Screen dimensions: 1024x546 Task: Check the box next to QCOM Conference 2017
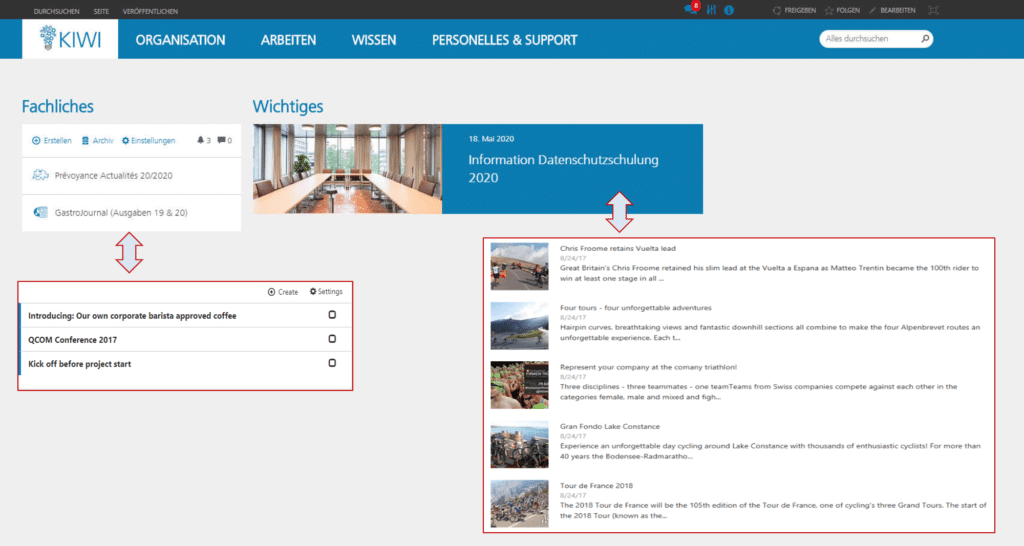(332, 339)
